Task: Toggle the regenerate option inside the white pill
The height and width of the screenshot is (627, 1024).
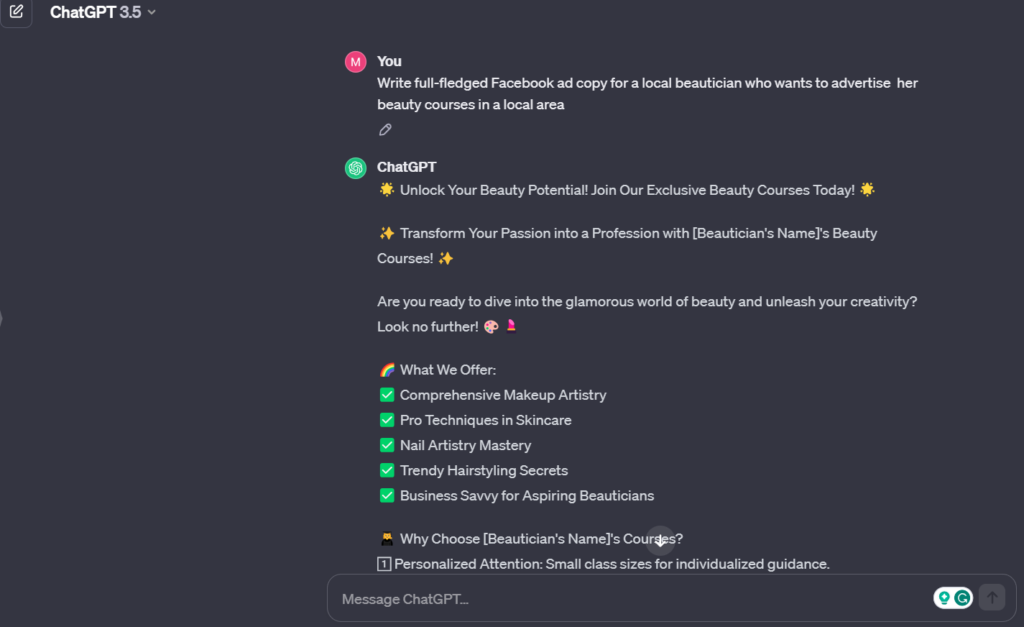Action: pyautogui.click(x=961, y=597)
